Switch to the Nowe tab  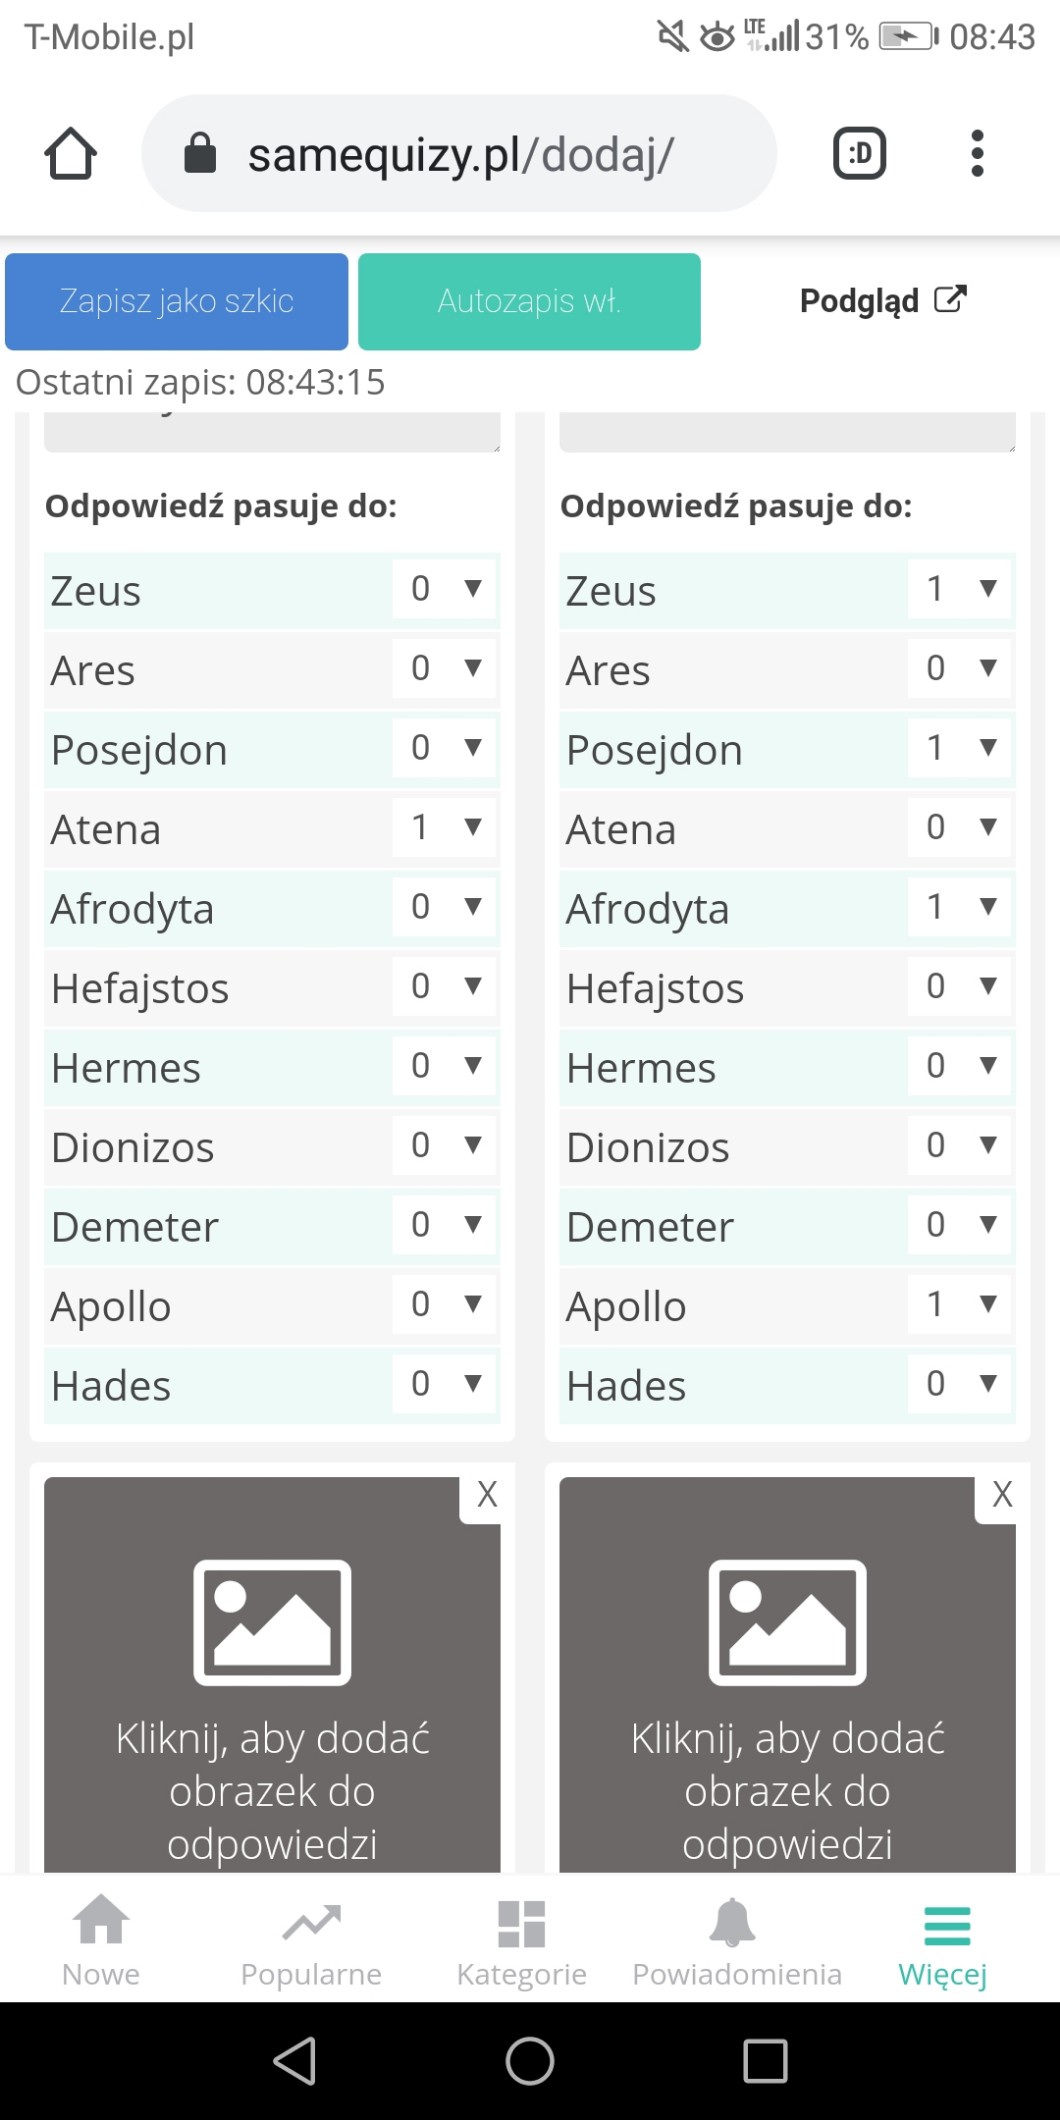click(101, 1940)
